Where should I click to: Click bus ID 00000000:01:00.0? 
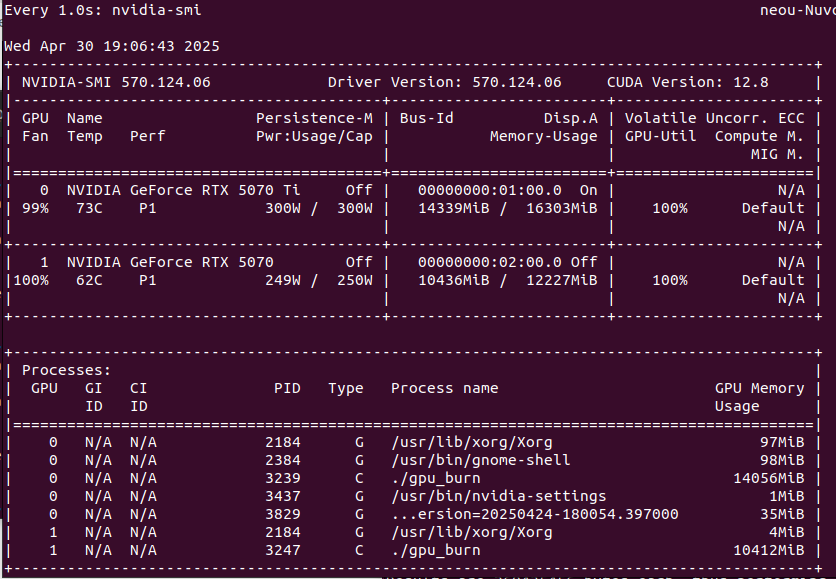[x=489, y=190]
